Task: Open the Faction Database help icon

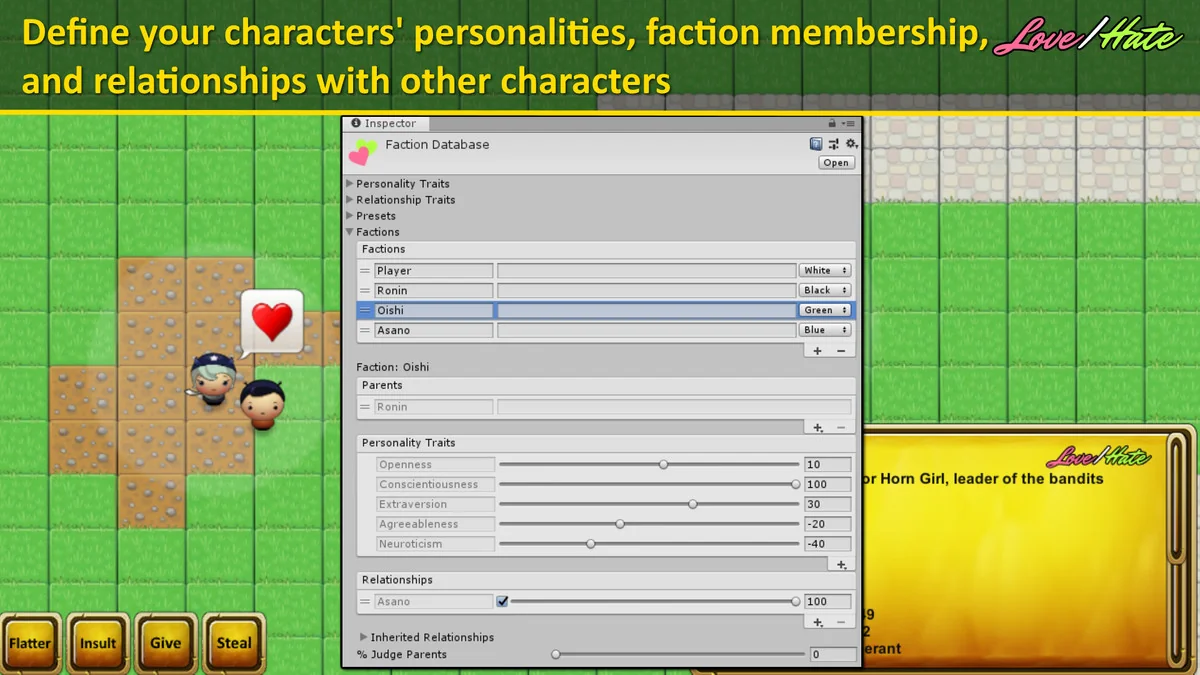Action: tap(816, 145)
